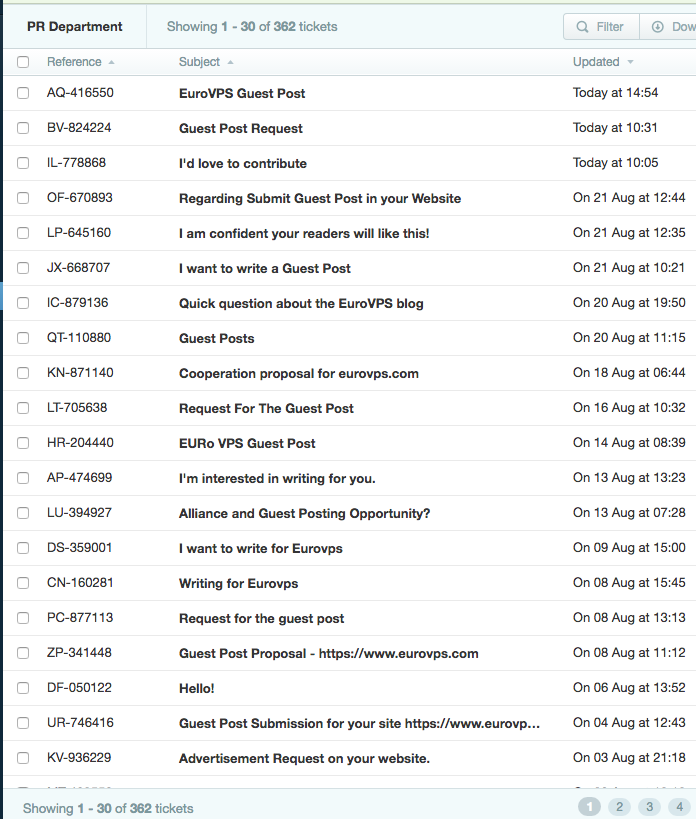
Task: Click the download arrow icon
Action: [658, 27]
